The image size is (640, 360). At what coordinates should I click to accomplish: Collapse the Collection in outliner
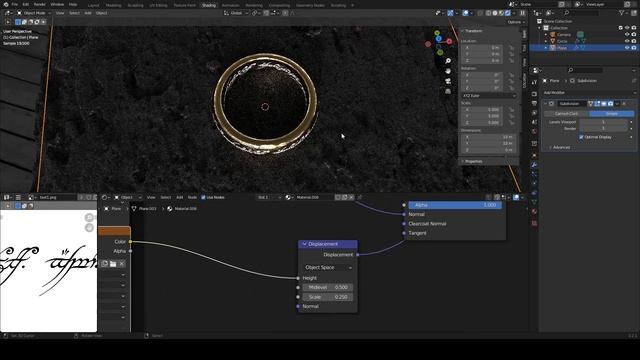point(540,28)
